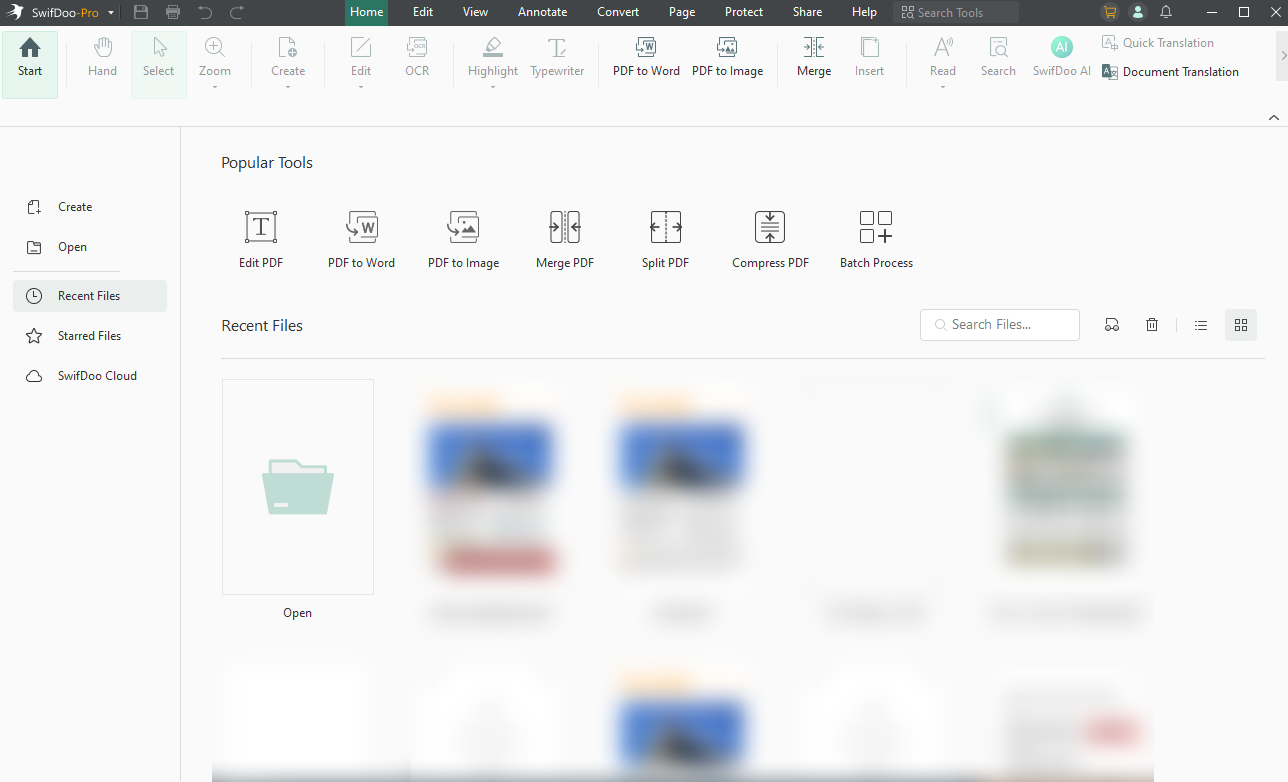Open the Batch Process tool
Viewport: 1288px width, 782px height.
point(876,228)
